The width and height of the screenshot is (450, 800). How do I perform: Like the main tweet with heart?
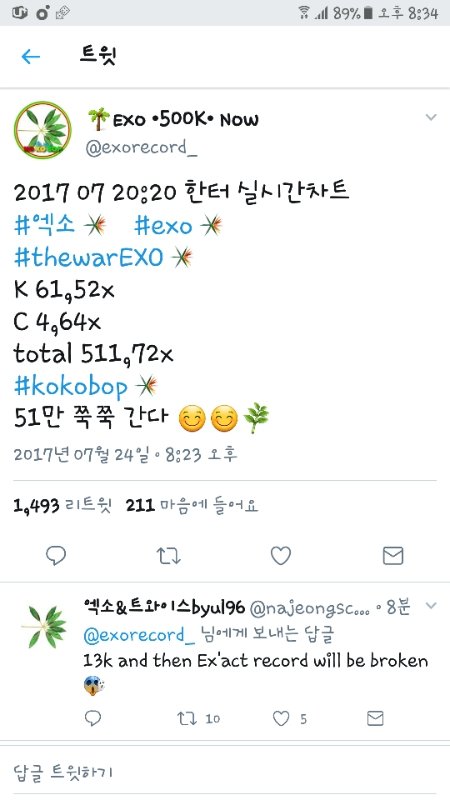[x=281, y=556]
